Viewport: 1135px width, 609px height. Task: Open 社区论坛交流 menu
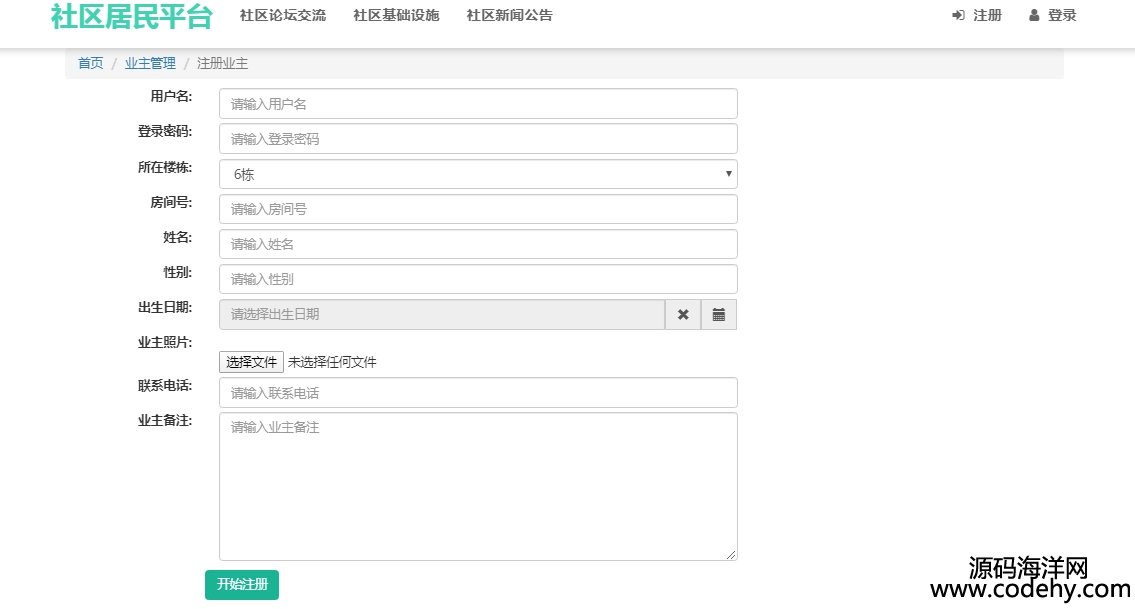point(283,15)
